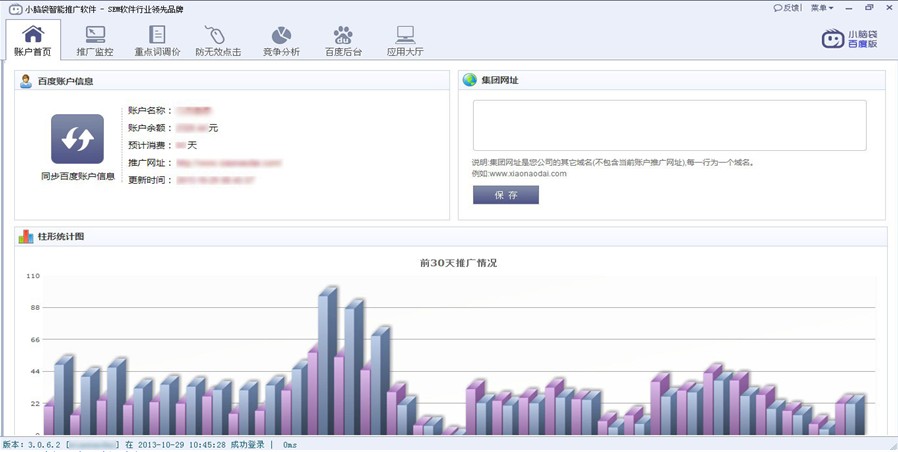Click inside the 集团网址 text box

[669, 125]
